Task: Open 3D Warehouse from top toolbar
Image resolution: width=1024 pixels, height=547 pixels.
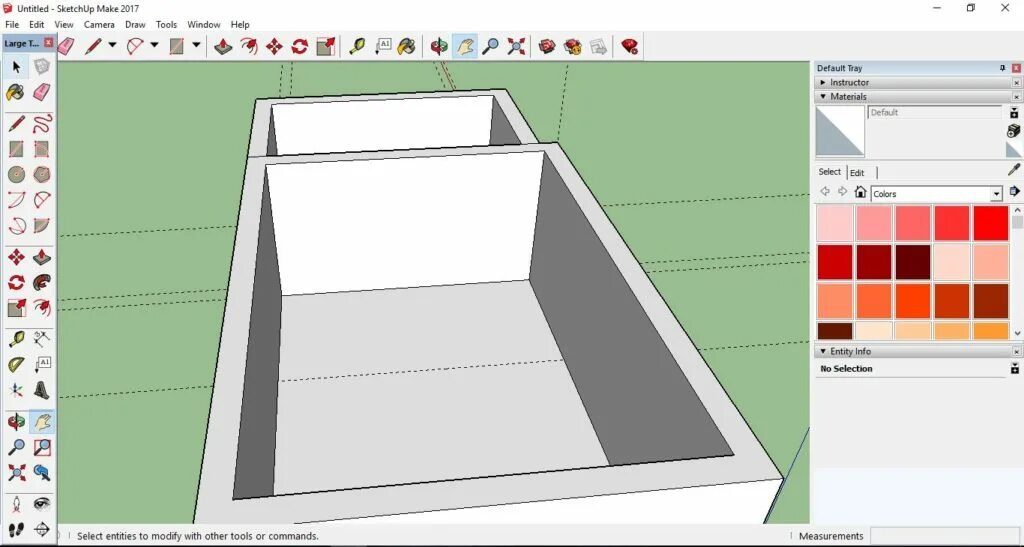Action: pos(547,46)
